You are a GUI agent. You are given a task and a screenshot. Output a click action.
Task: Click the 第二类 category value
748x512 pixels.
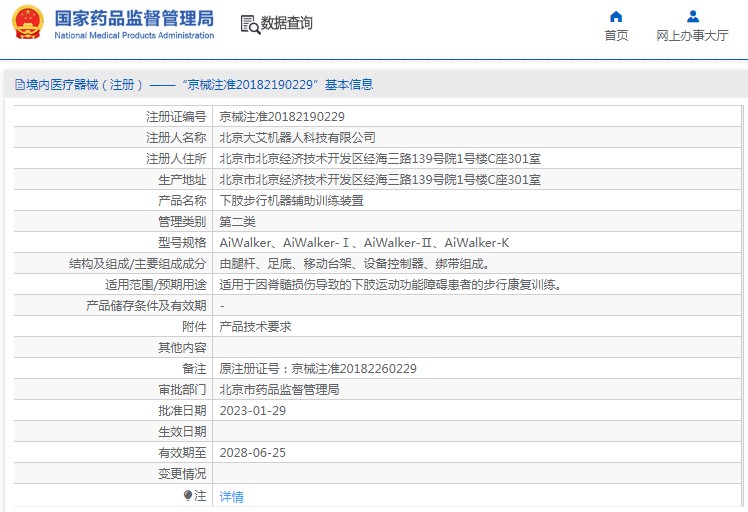(238, 222)
